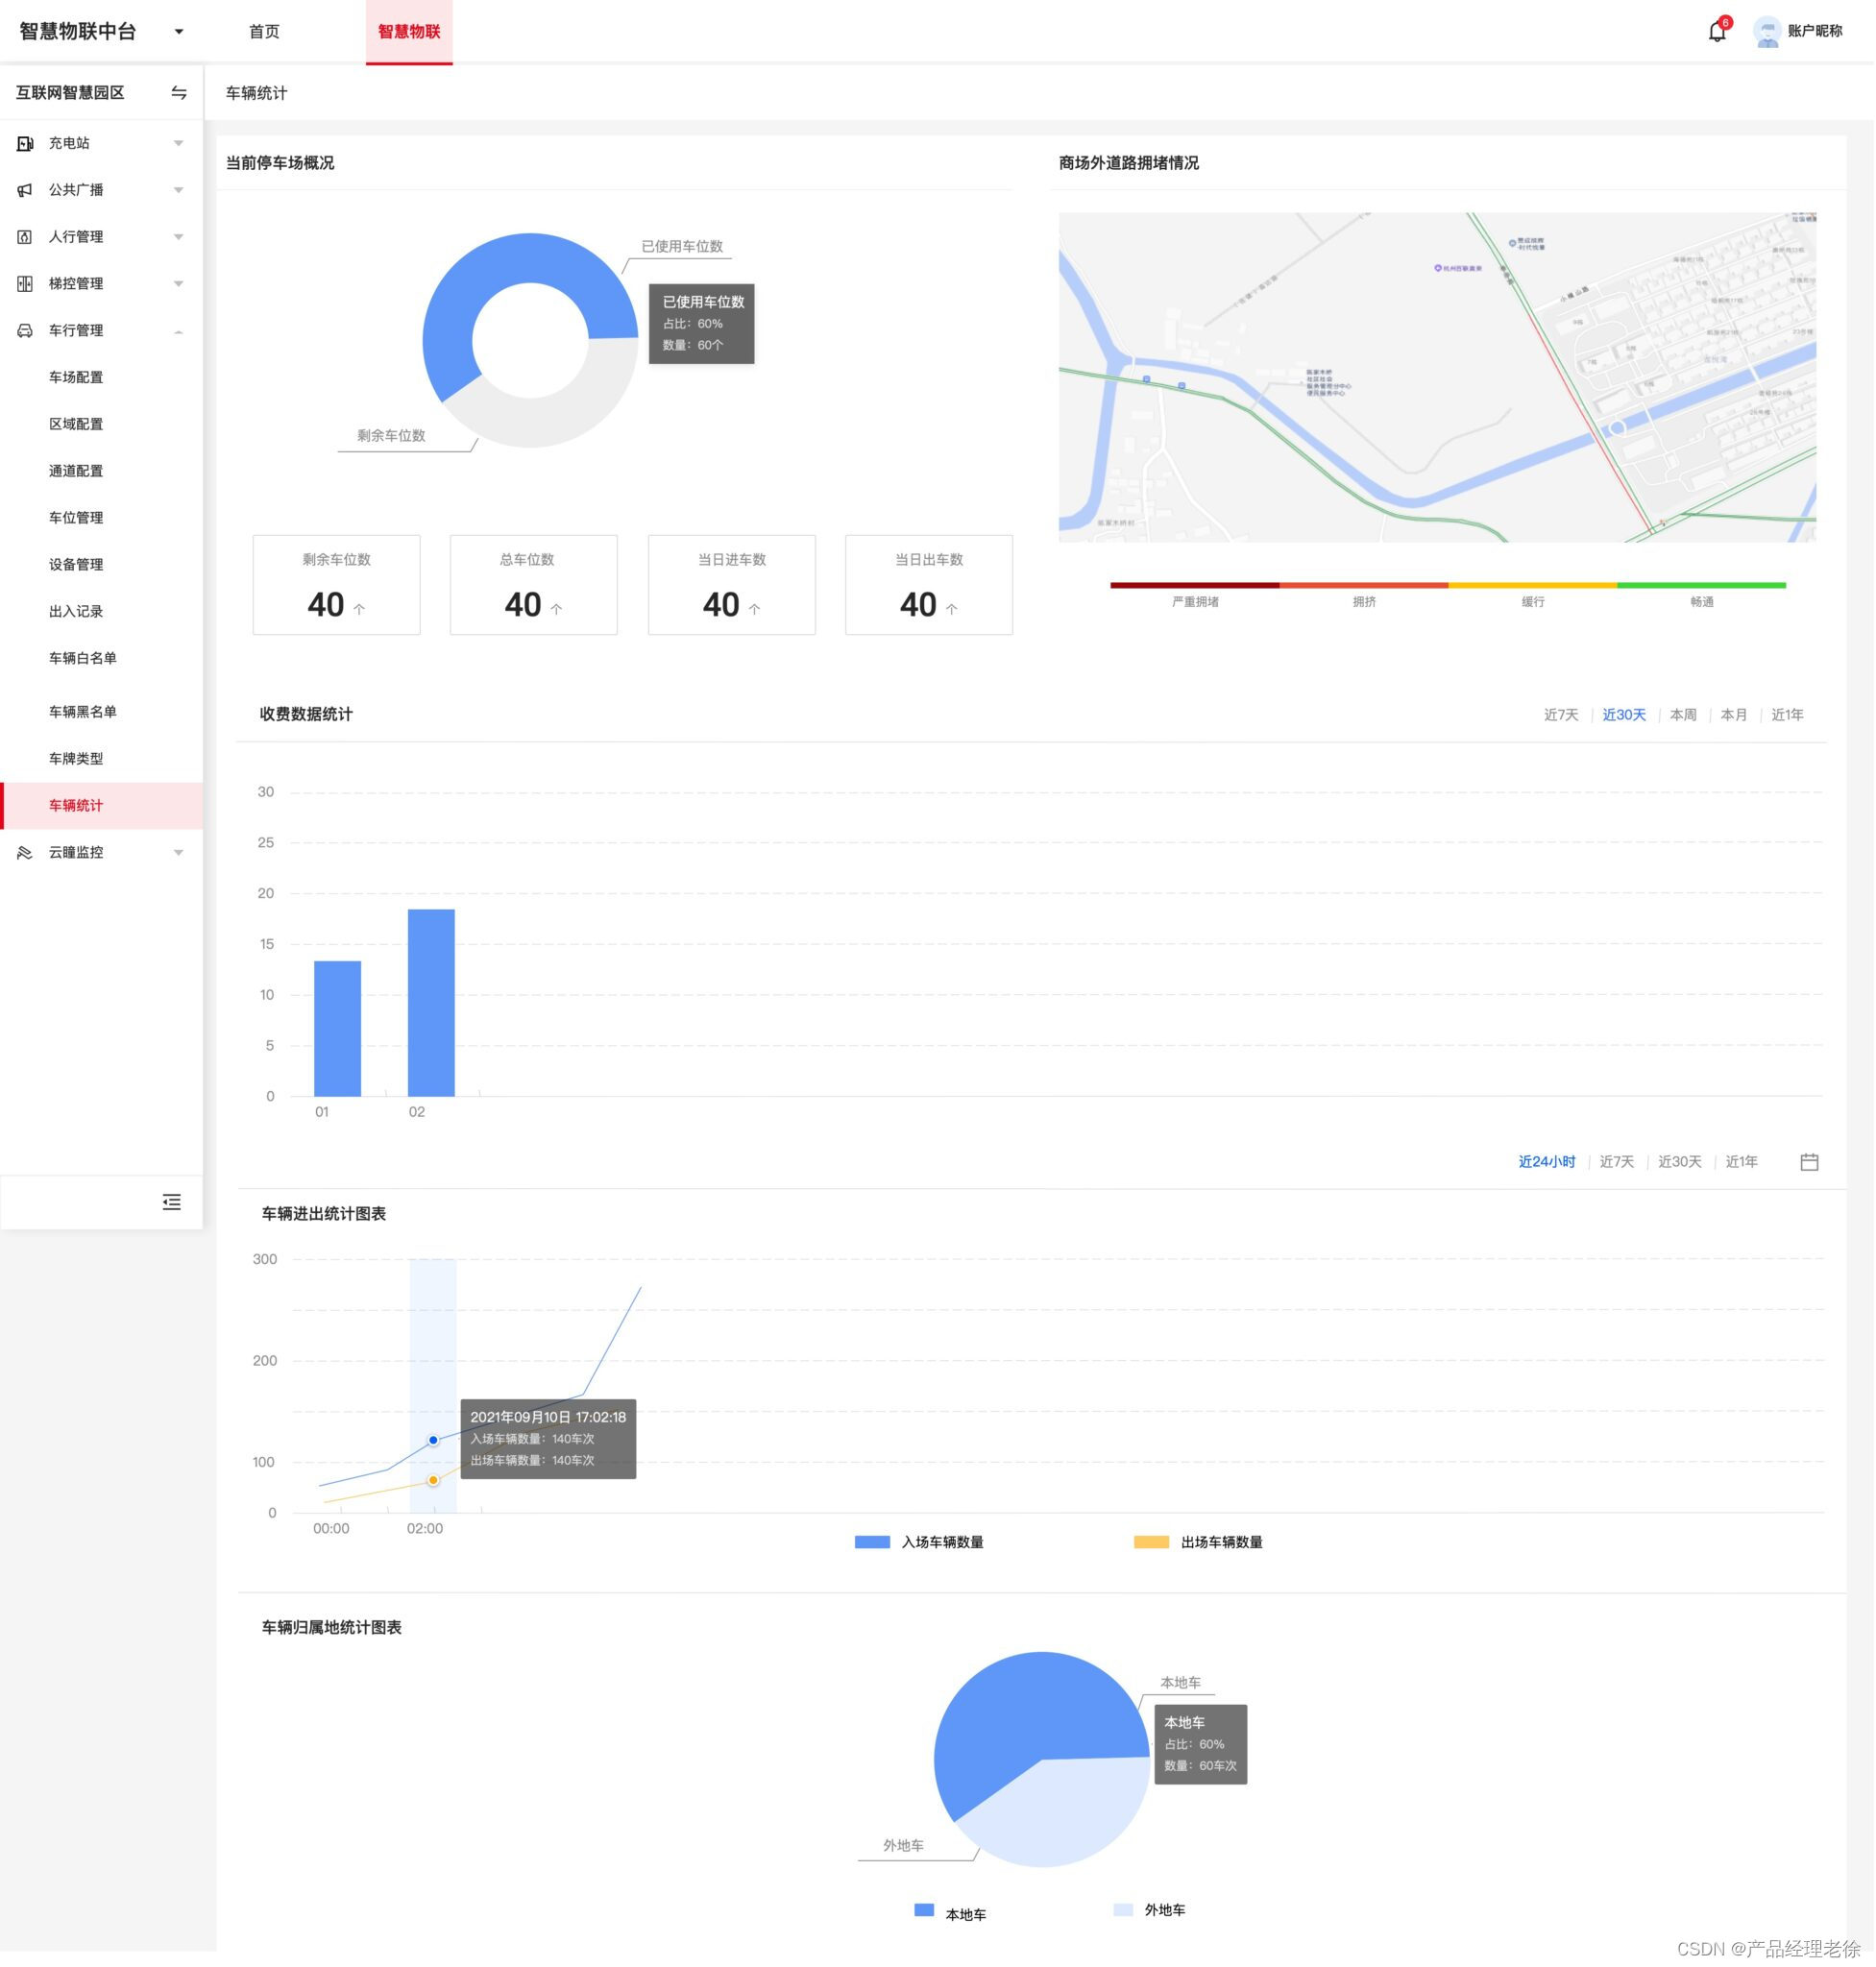The image size is (1876, 1967).
Task: Open the platform name dropdown arrow
Action: click(179, 32)
